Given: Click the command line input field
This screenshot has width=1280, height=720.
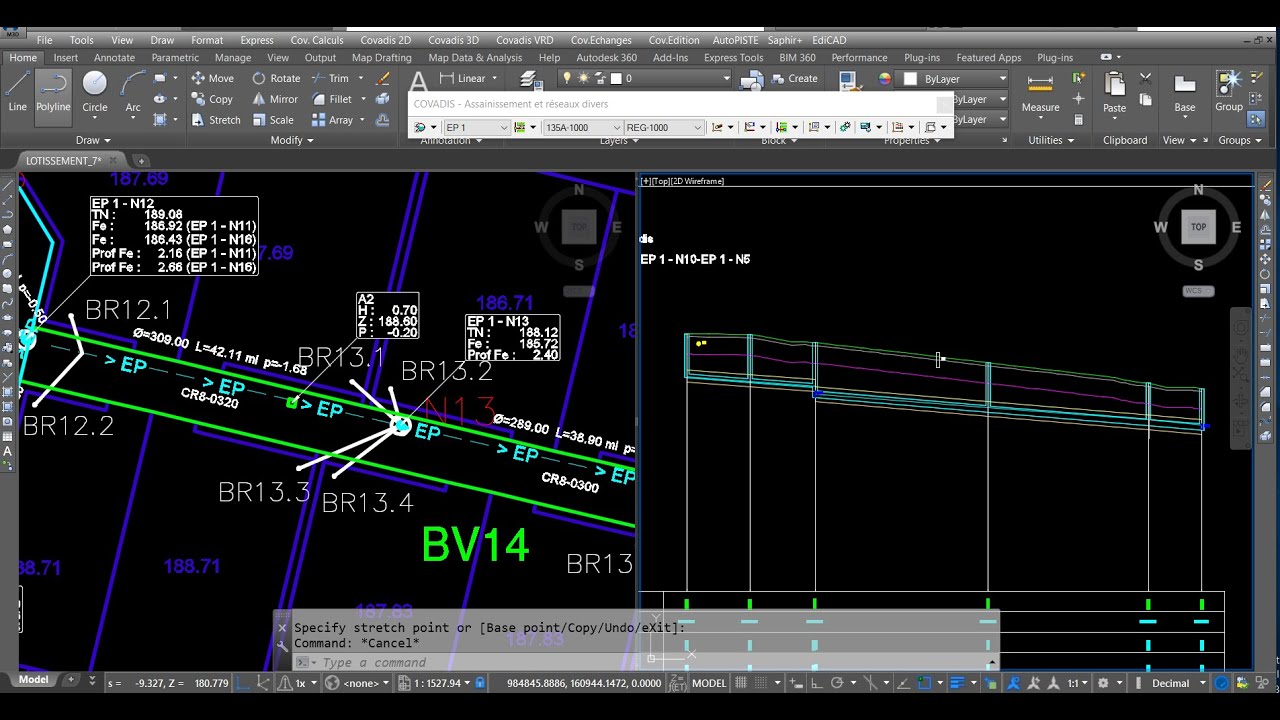Looking at the screenshot, I should click(x=640, y=662).
